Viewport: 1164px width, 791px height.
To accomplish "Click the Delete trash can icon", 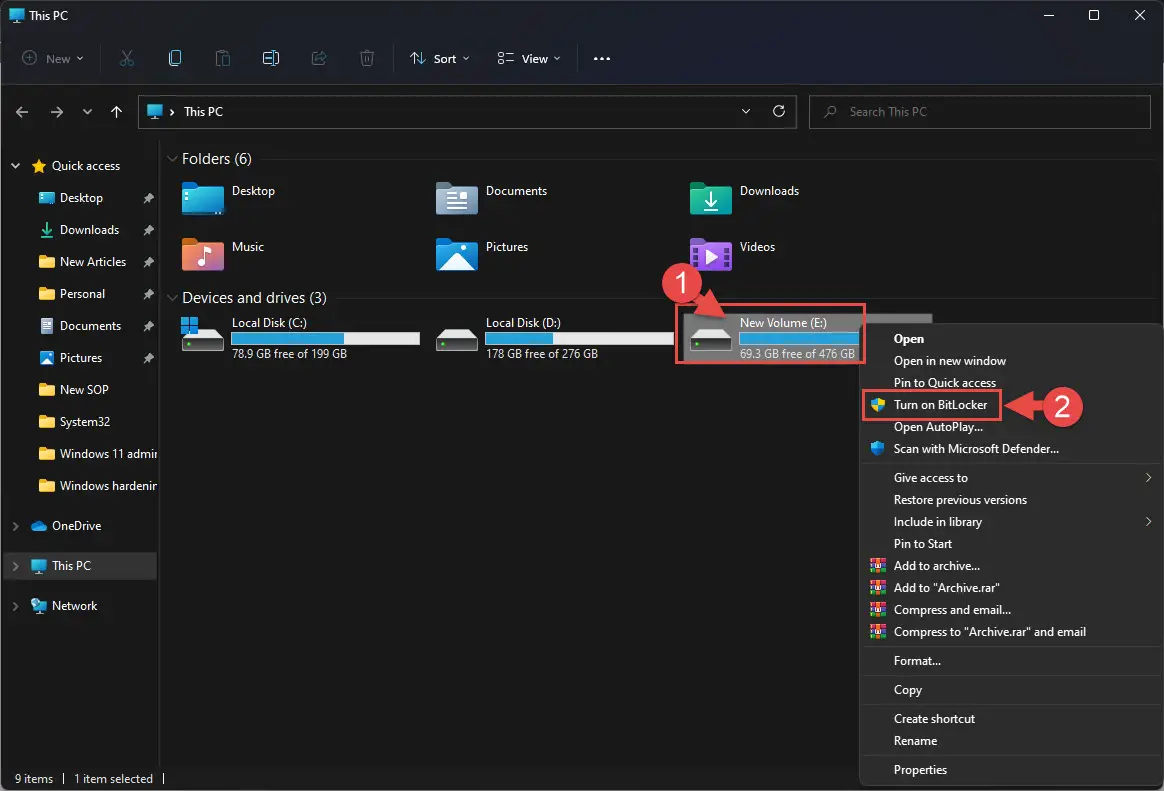I will pyautogui.click(x=367, y=59).
